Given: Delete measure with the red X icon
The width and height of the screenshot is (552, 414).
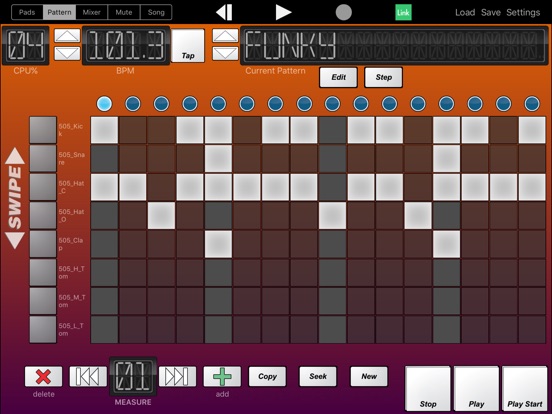Looking at the screenshot, I should click(x=43, y=376).
